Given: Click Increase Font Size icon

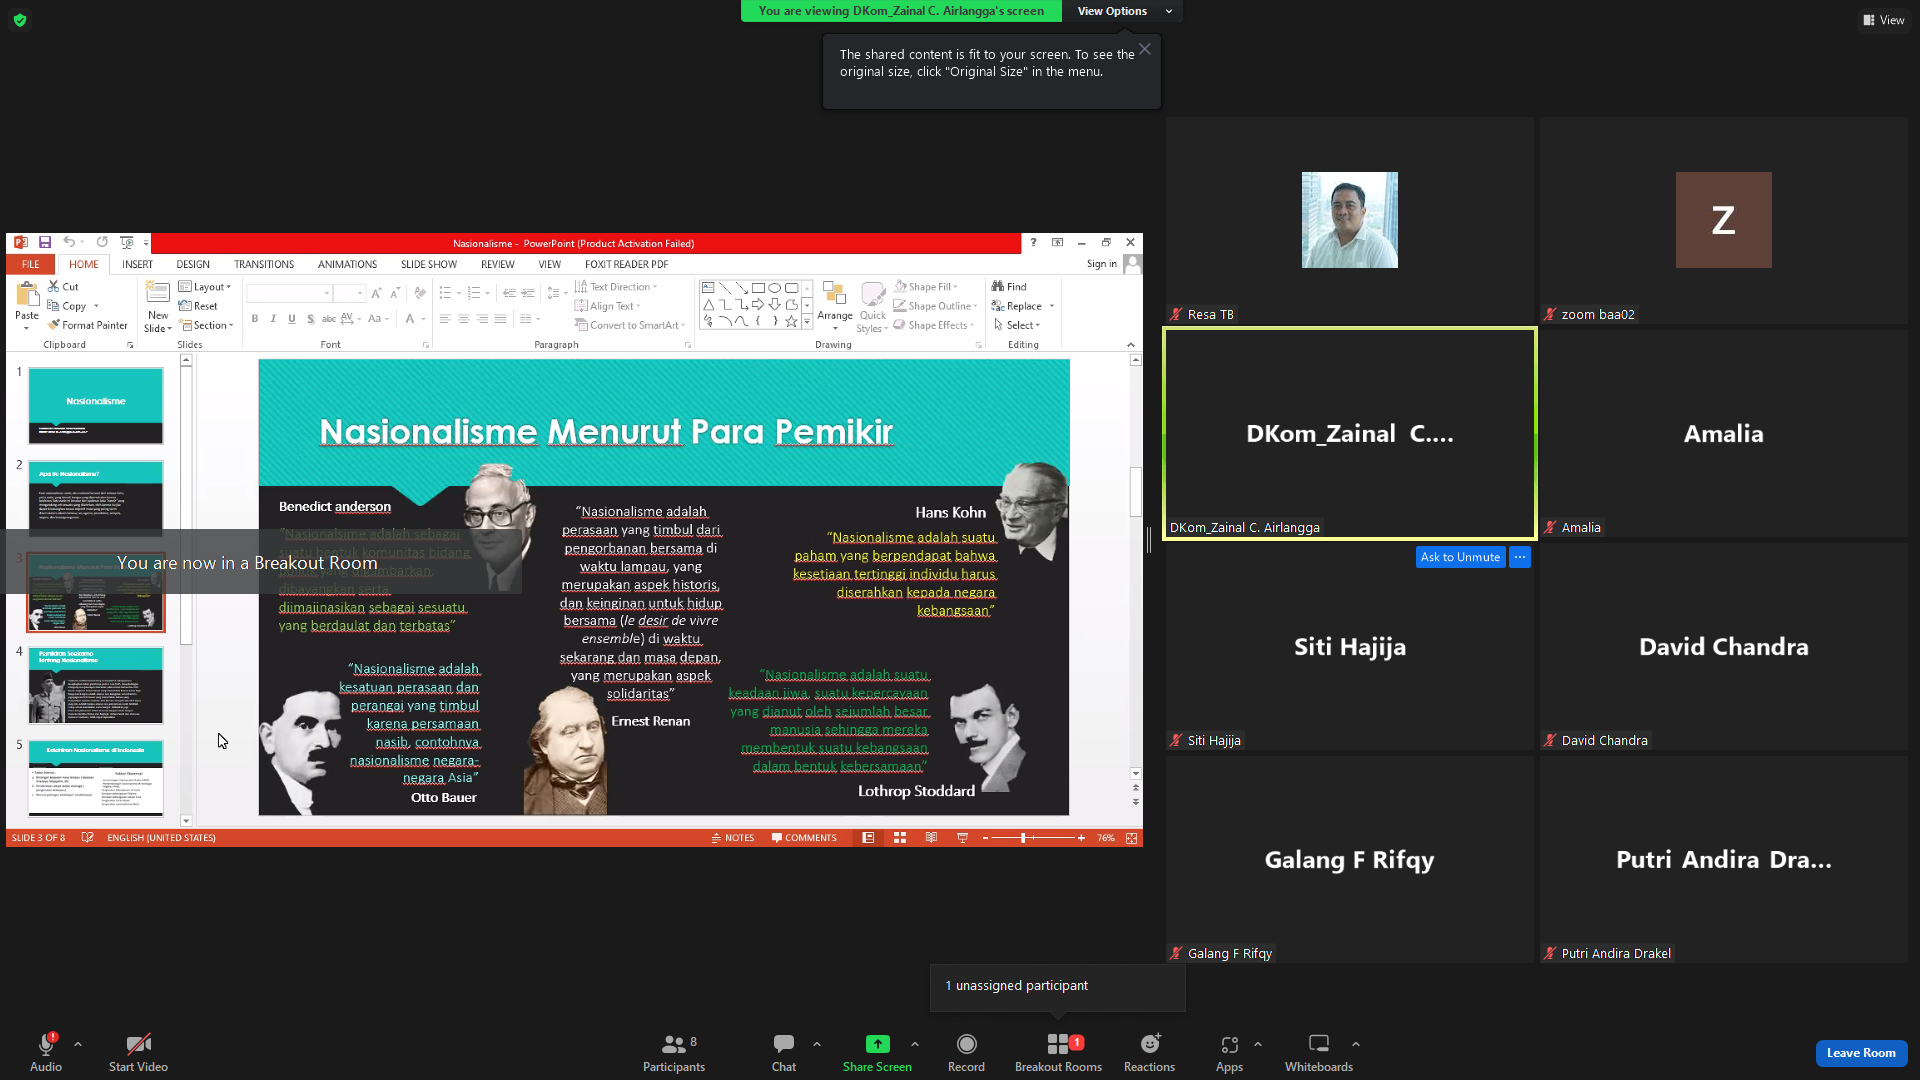Looking at the screenshot, I should [x=376, y=293].
